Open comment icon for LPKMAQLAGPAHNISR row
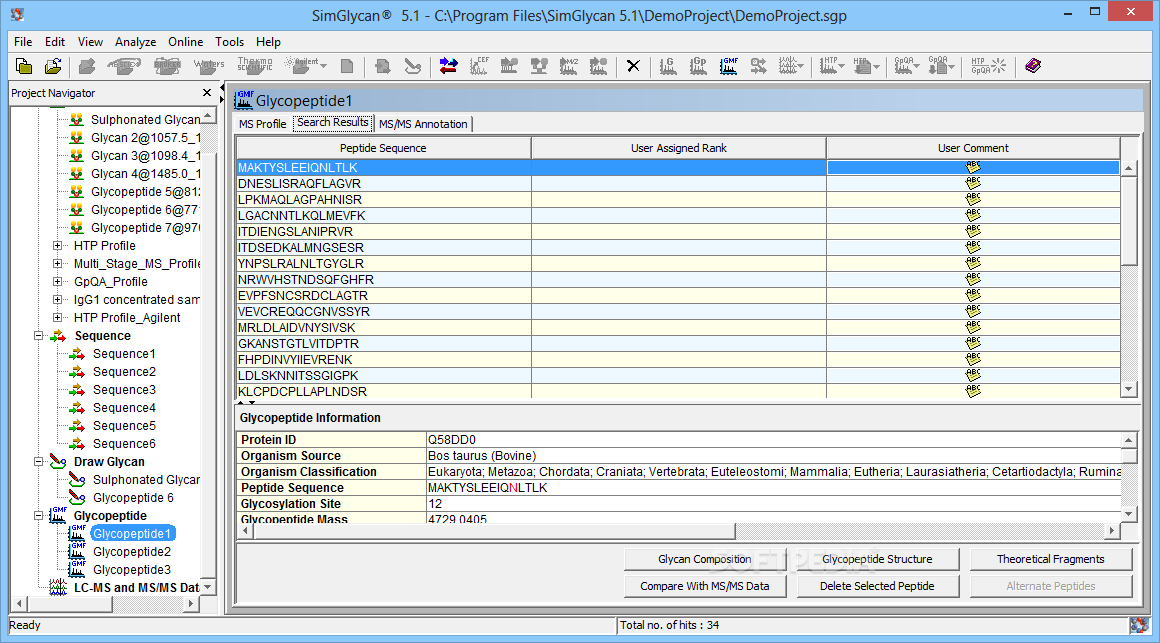This screenshot has width=1160, height=643. click(973, 200)
